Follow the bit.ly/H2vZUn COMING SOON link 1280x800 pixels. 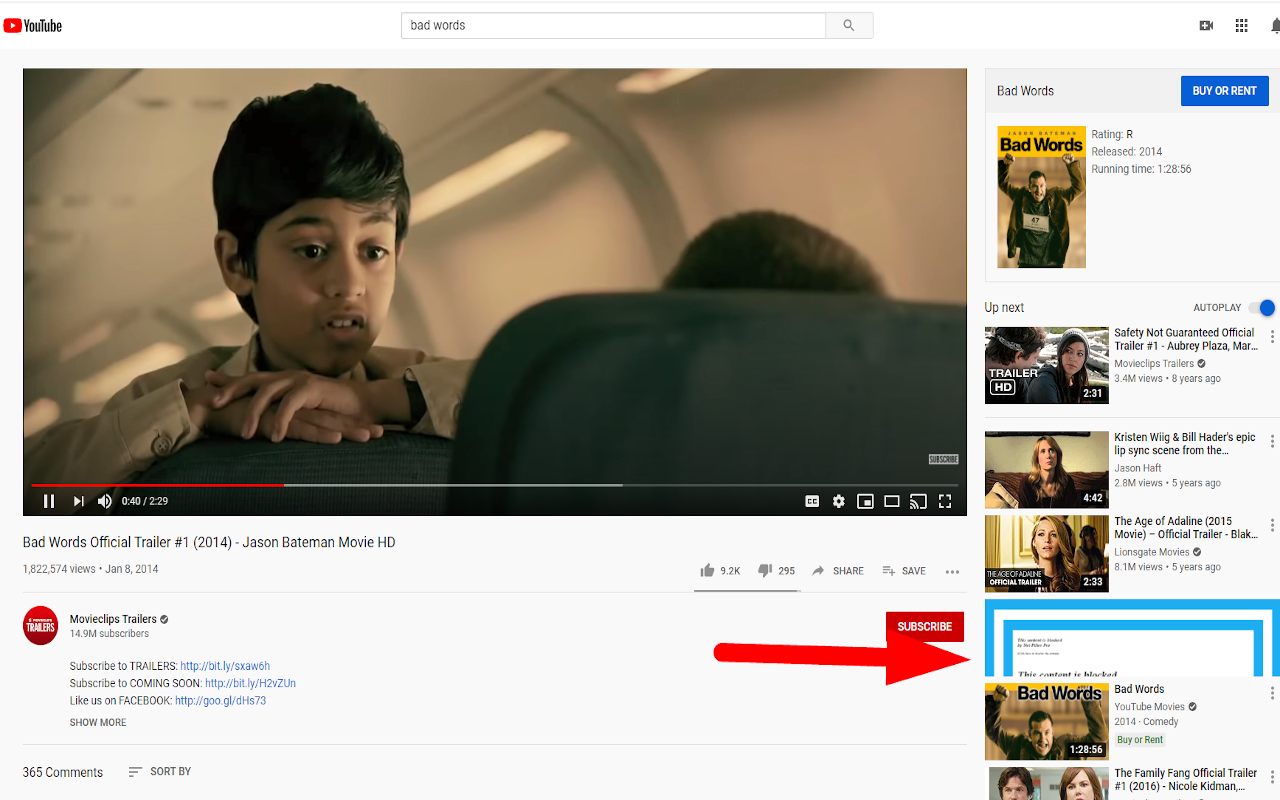(x=250, y=683)
